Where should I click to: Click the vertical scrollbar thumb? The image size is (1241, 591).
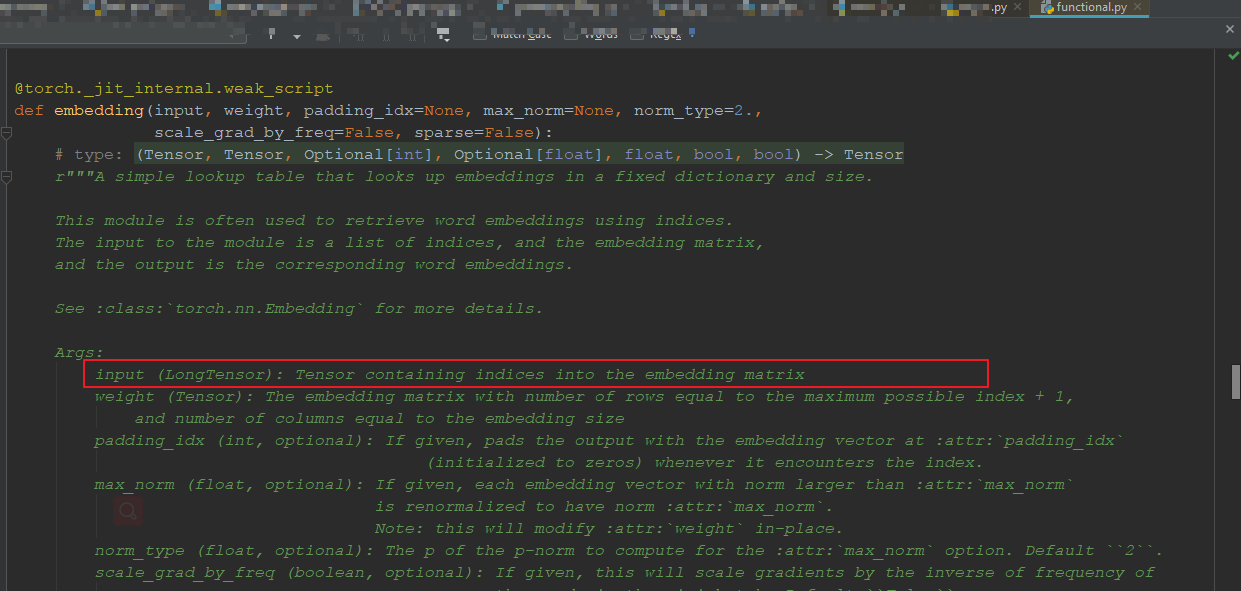pos(1236,381)
